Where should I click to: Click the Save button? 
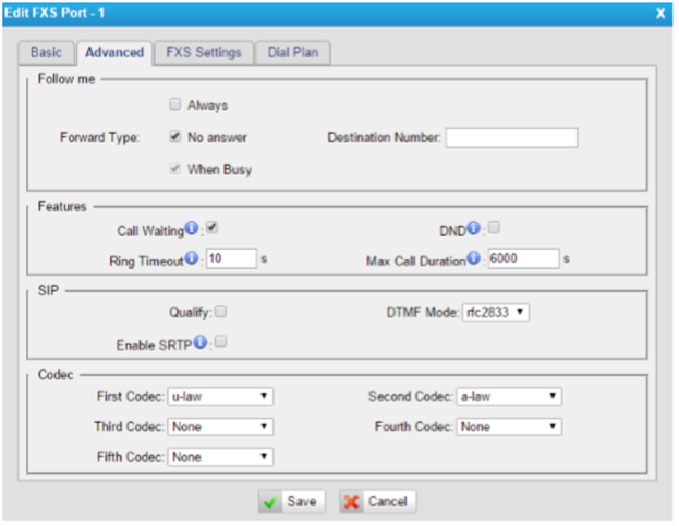tap(291, 501)
